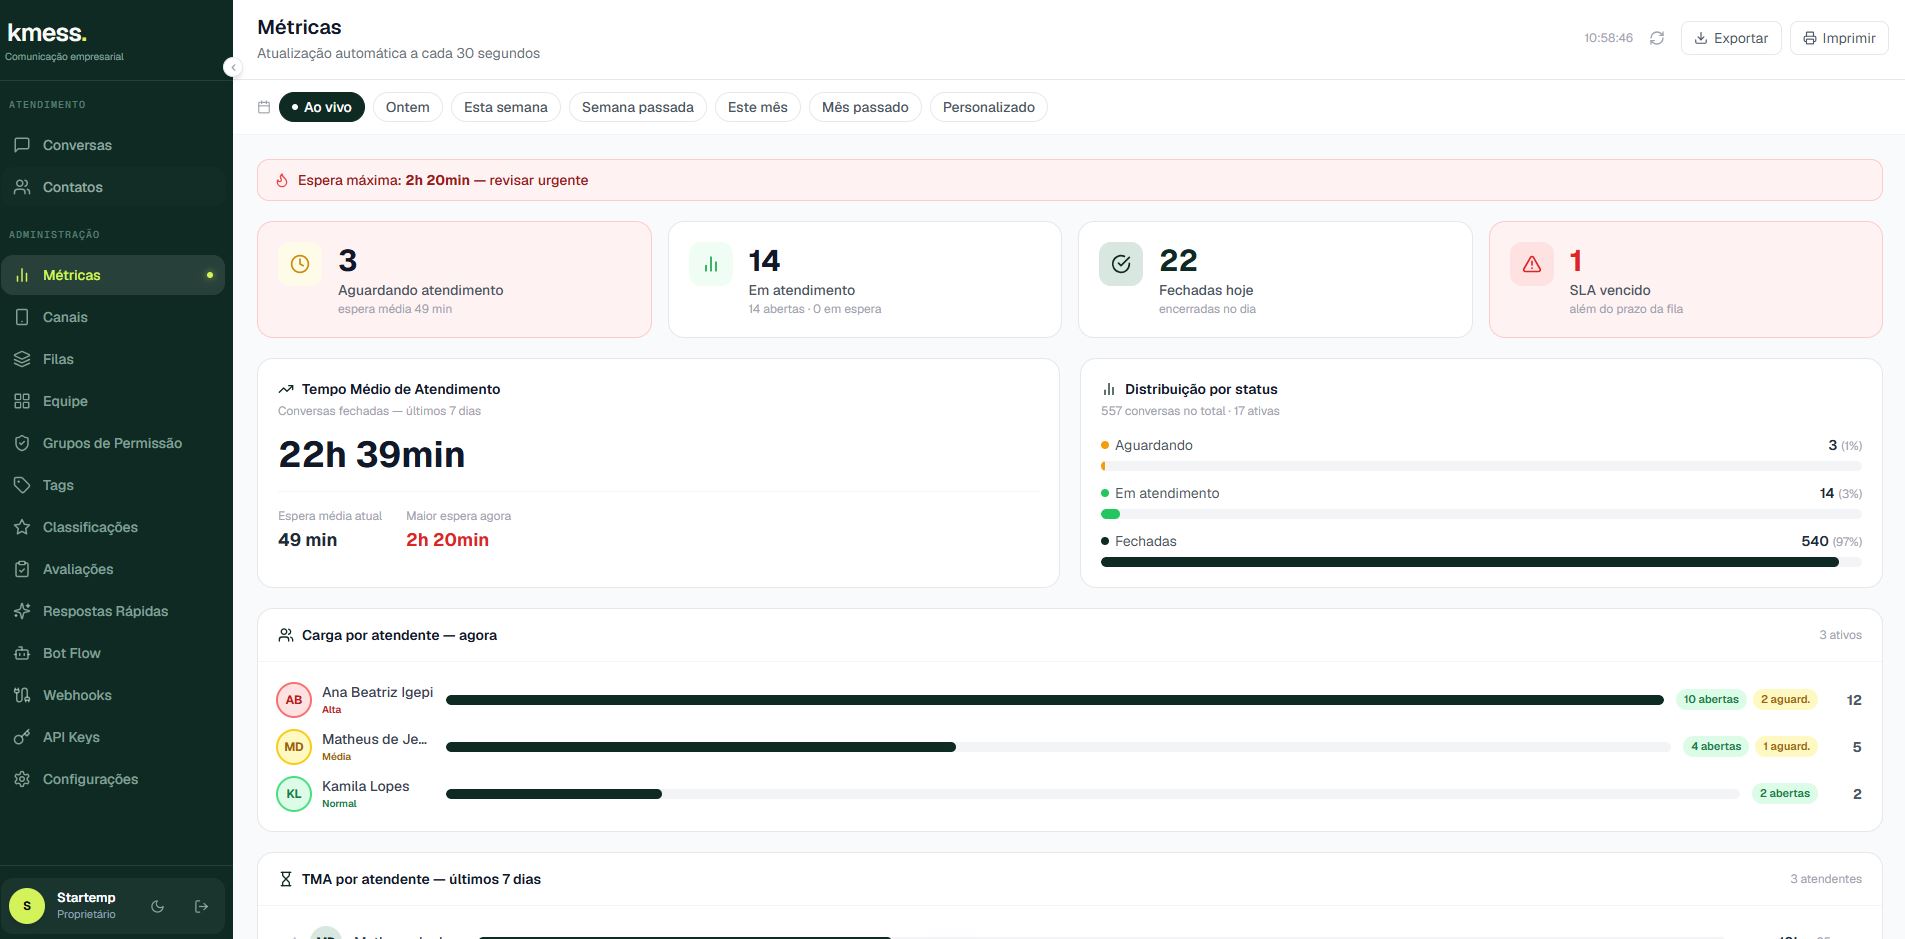This screenshot has height=939, width=1905.
Task: Click the Espera máxima alert banner
Action: click(1070, 180)
